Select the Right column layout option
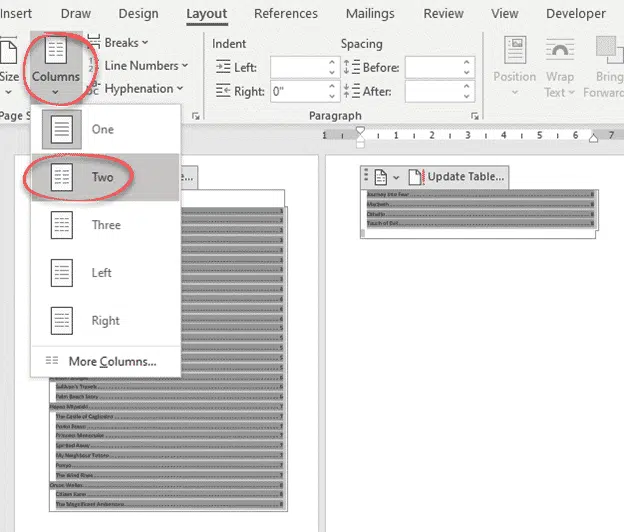 (106, 320)
